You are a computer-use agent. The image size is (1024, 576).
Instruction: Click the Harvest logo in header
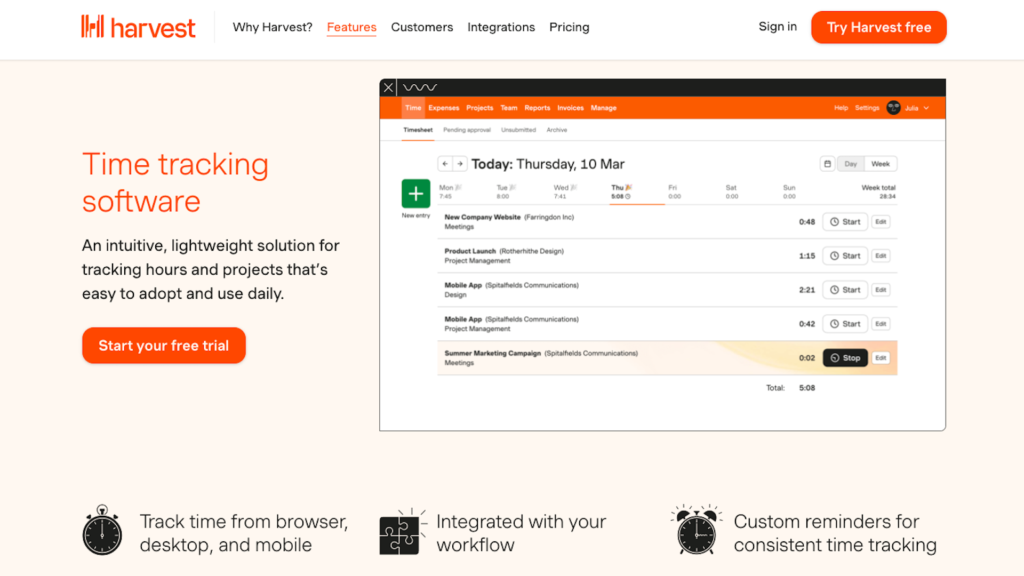coord(139,27)
